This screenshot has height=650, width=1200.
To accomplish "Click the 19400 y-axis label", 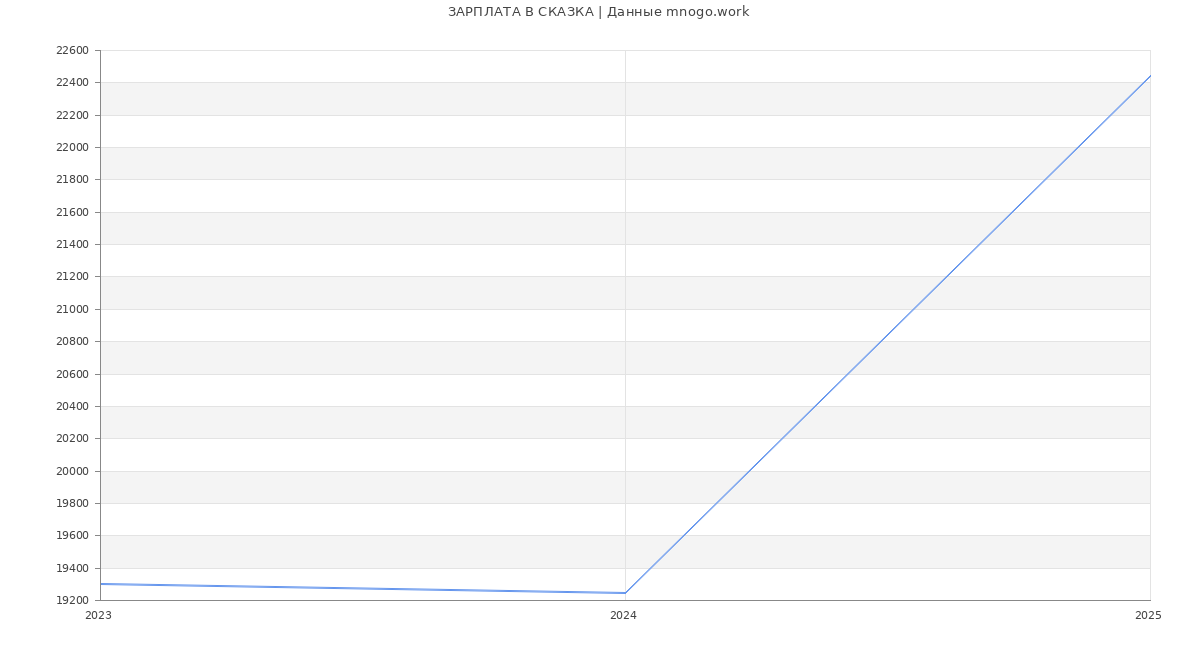I will click(72, 568).
